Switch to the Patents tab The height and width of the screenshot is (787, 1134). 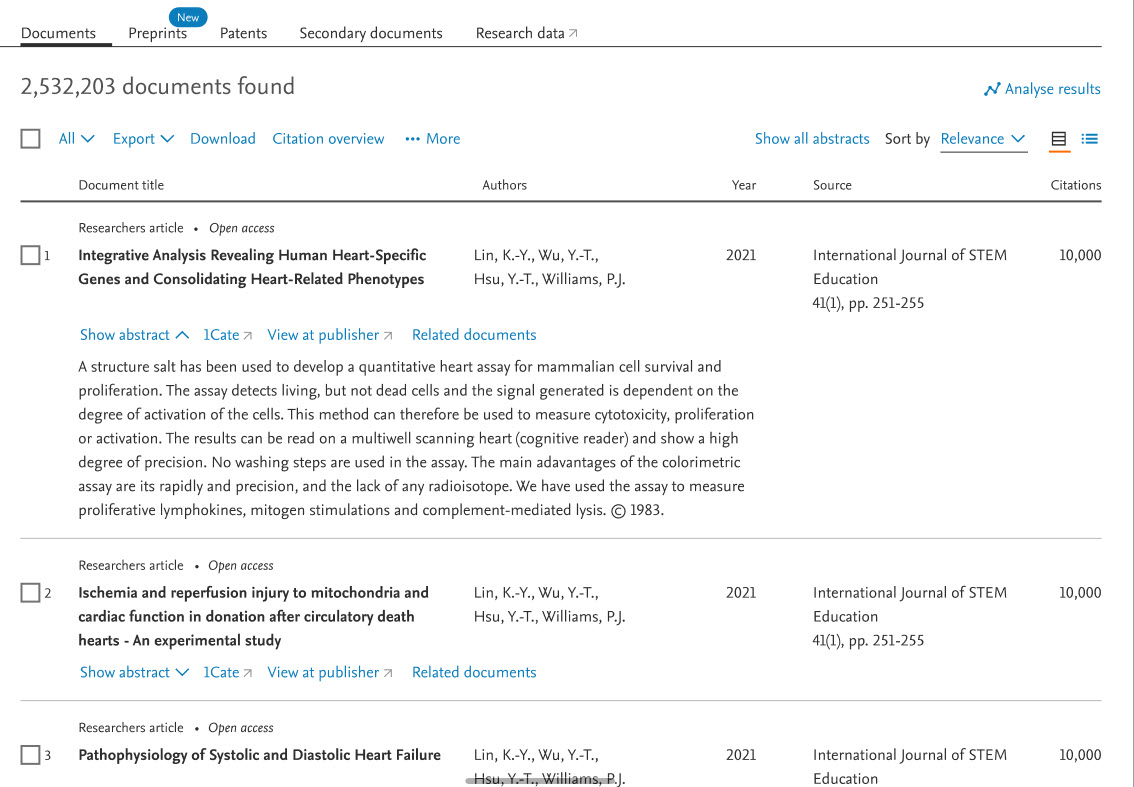pyautogui.click(x=243, y=33)
